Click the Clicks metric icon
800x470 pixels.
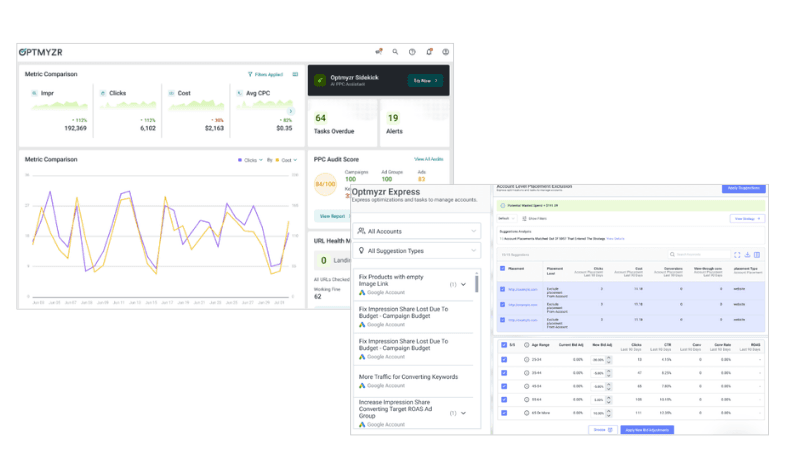click(x=103, y=93)
